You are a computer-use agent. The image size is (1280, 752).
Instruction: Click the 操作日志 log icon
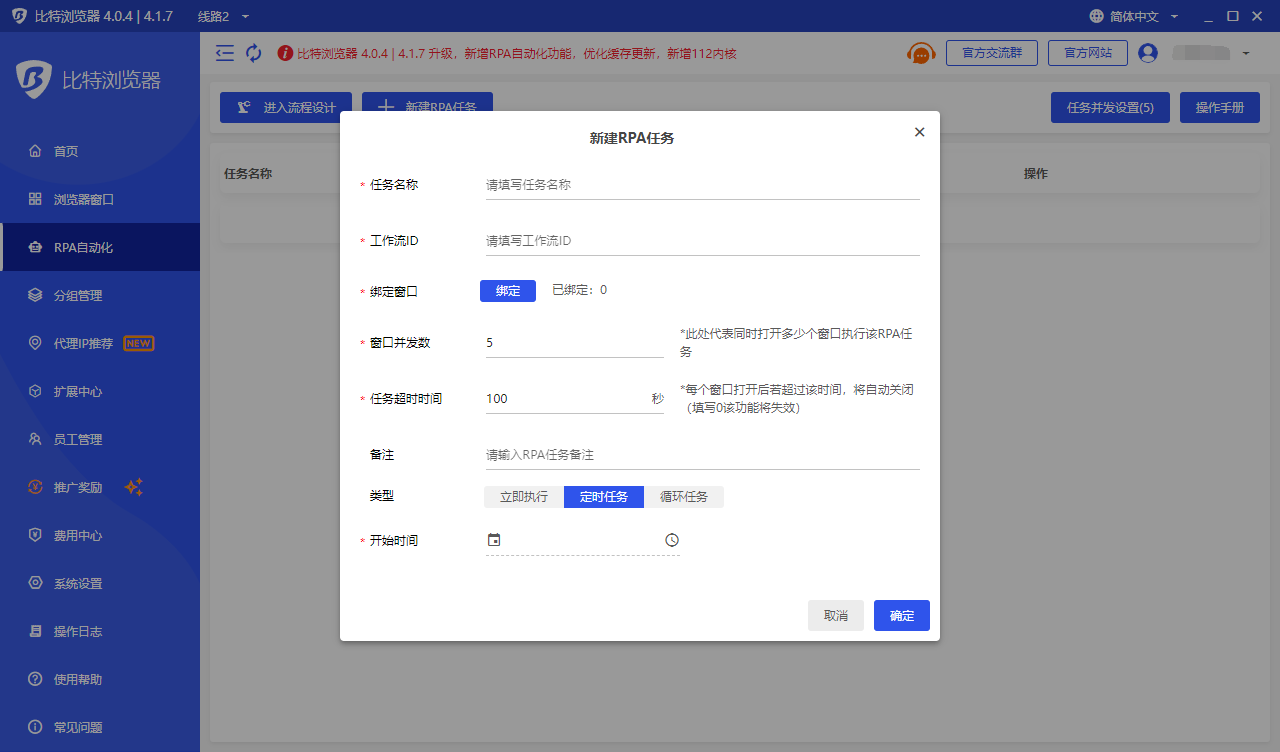(x=35, y=631)
